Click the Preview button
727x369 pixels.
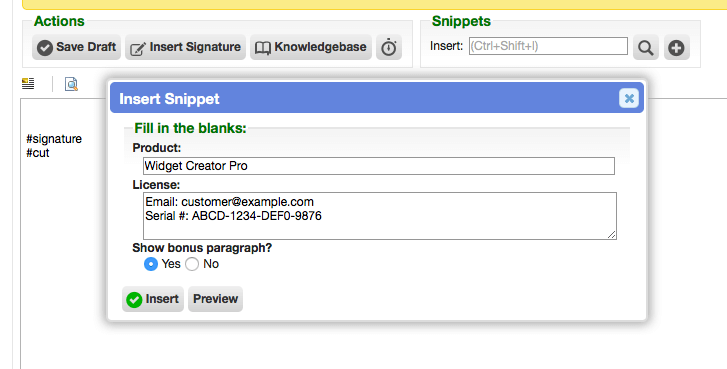click(x=215, y=299)
